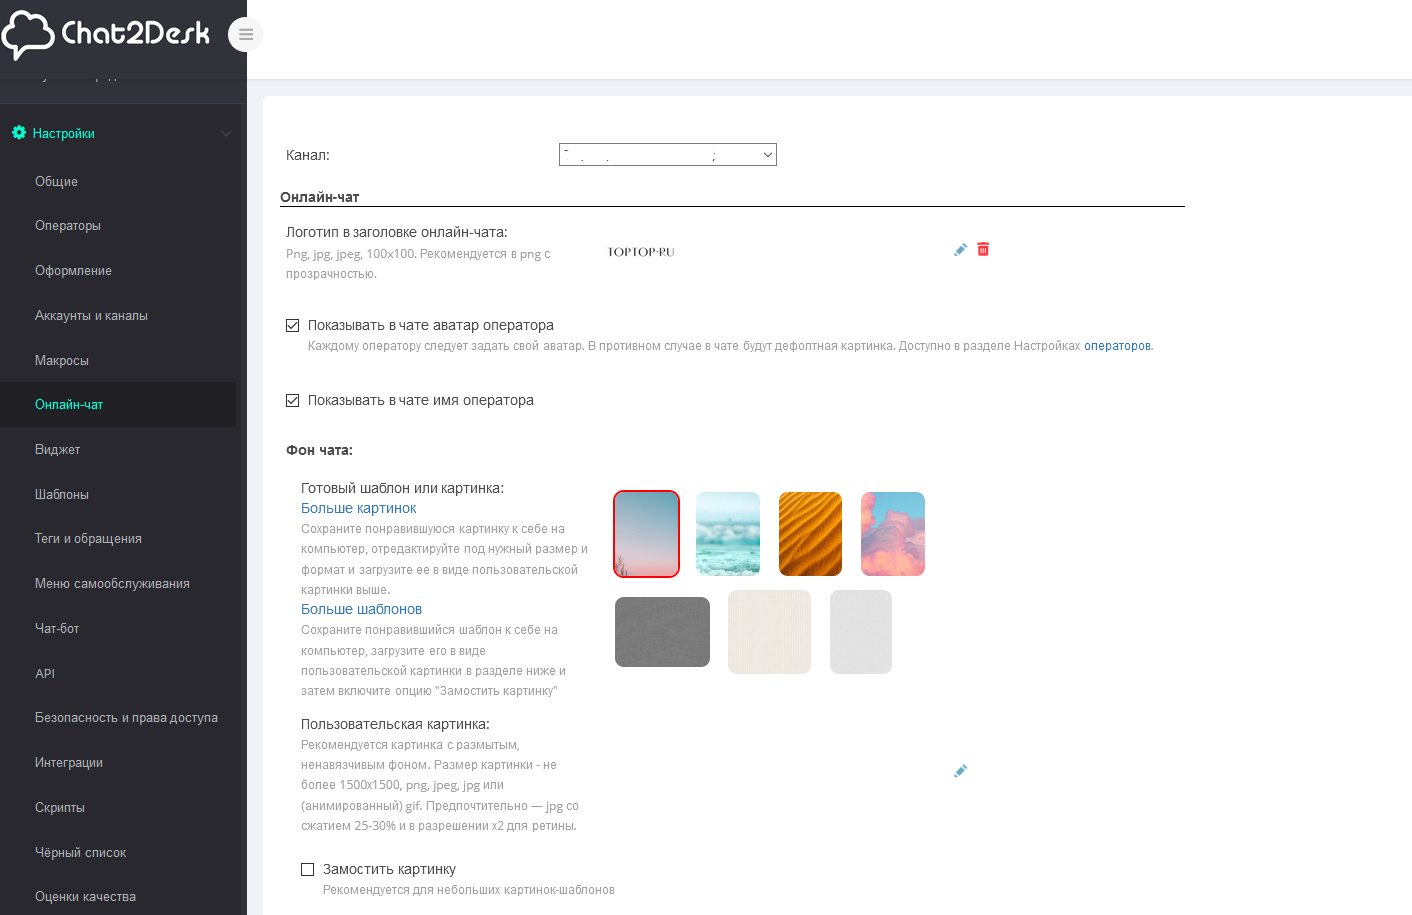
Task: Select the orange sand dunes background
Action: [x=810, y=534]
